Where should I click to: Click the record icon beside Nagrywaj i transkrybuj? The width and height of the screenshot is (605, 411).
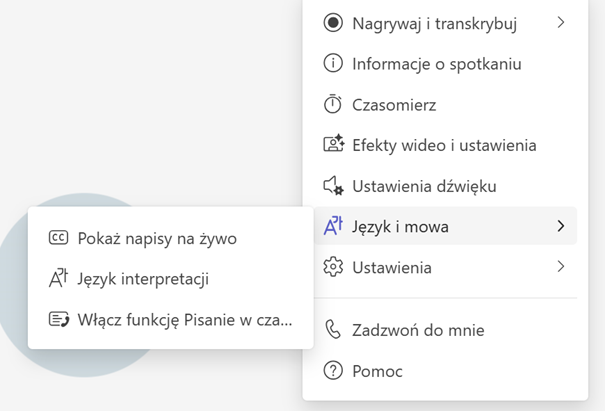[333, 23]
